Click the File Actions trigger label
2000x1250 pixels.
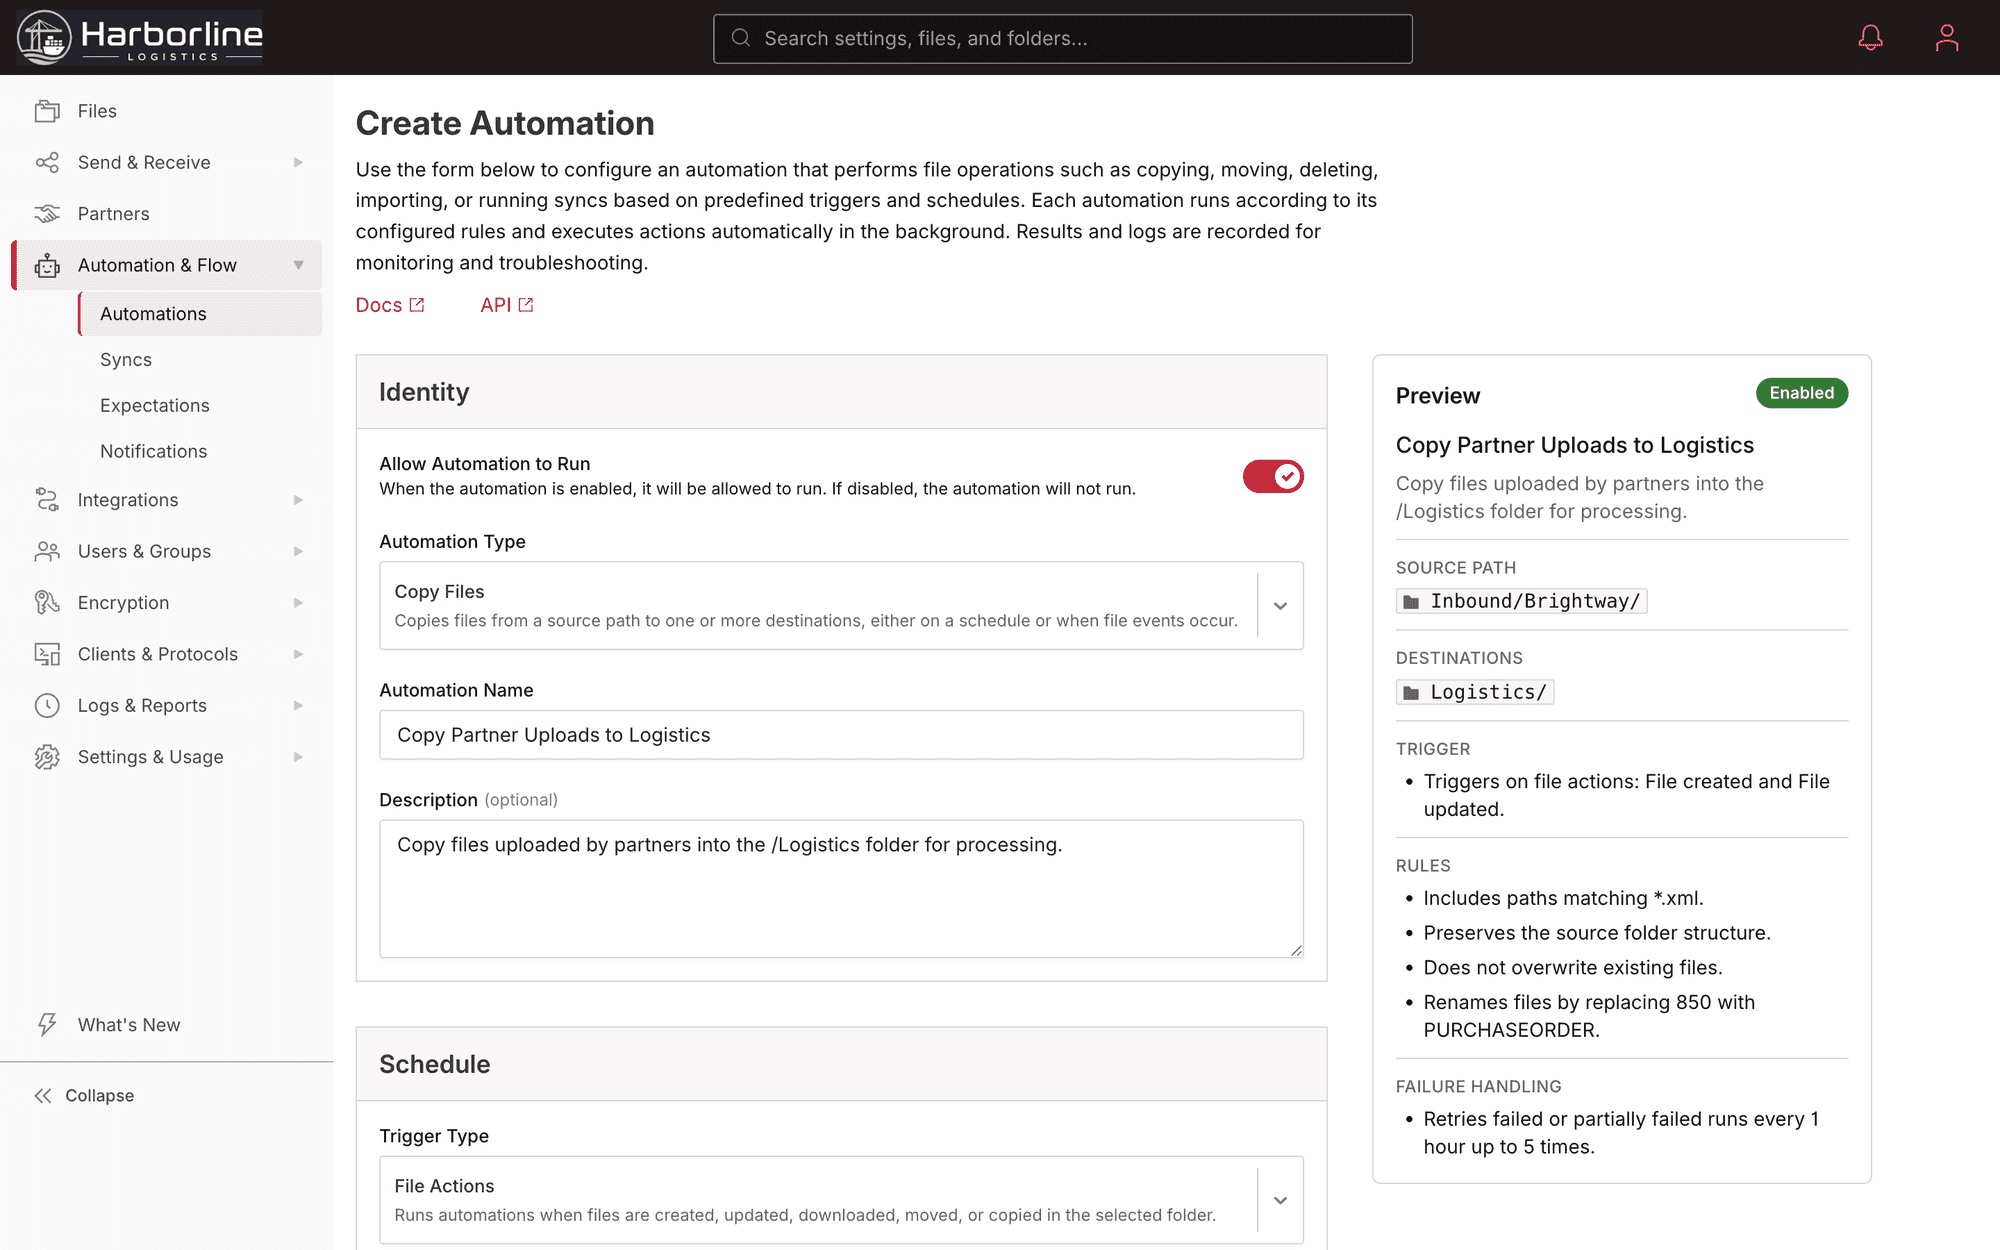(x=444, y=1186)
